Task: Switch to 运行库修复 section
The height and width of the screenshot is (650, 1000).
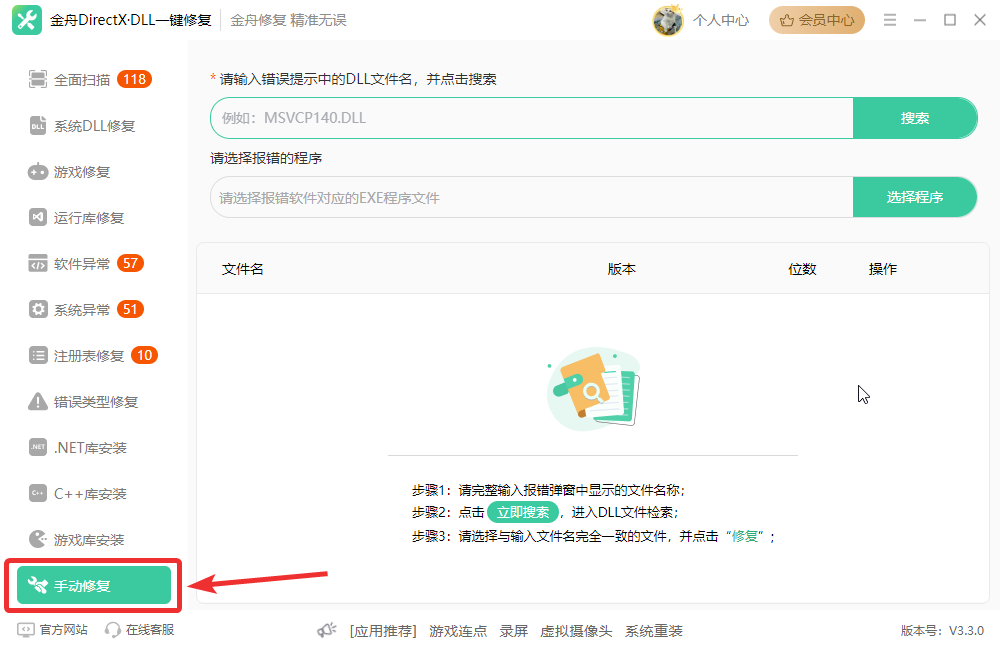Action: [x=89, y=218]
